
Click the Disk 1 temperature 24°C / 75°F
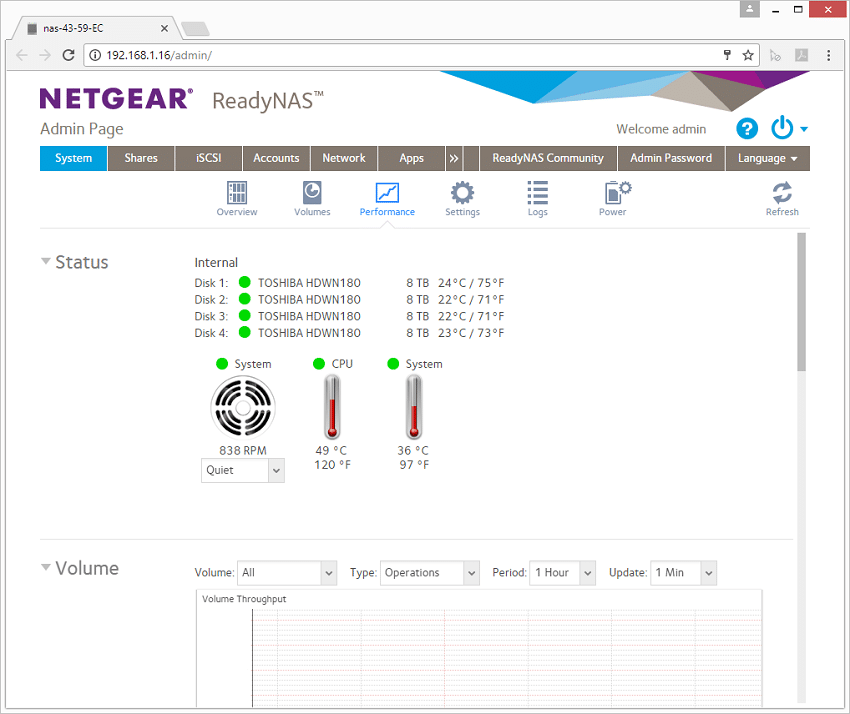click(x=471, y=283)
